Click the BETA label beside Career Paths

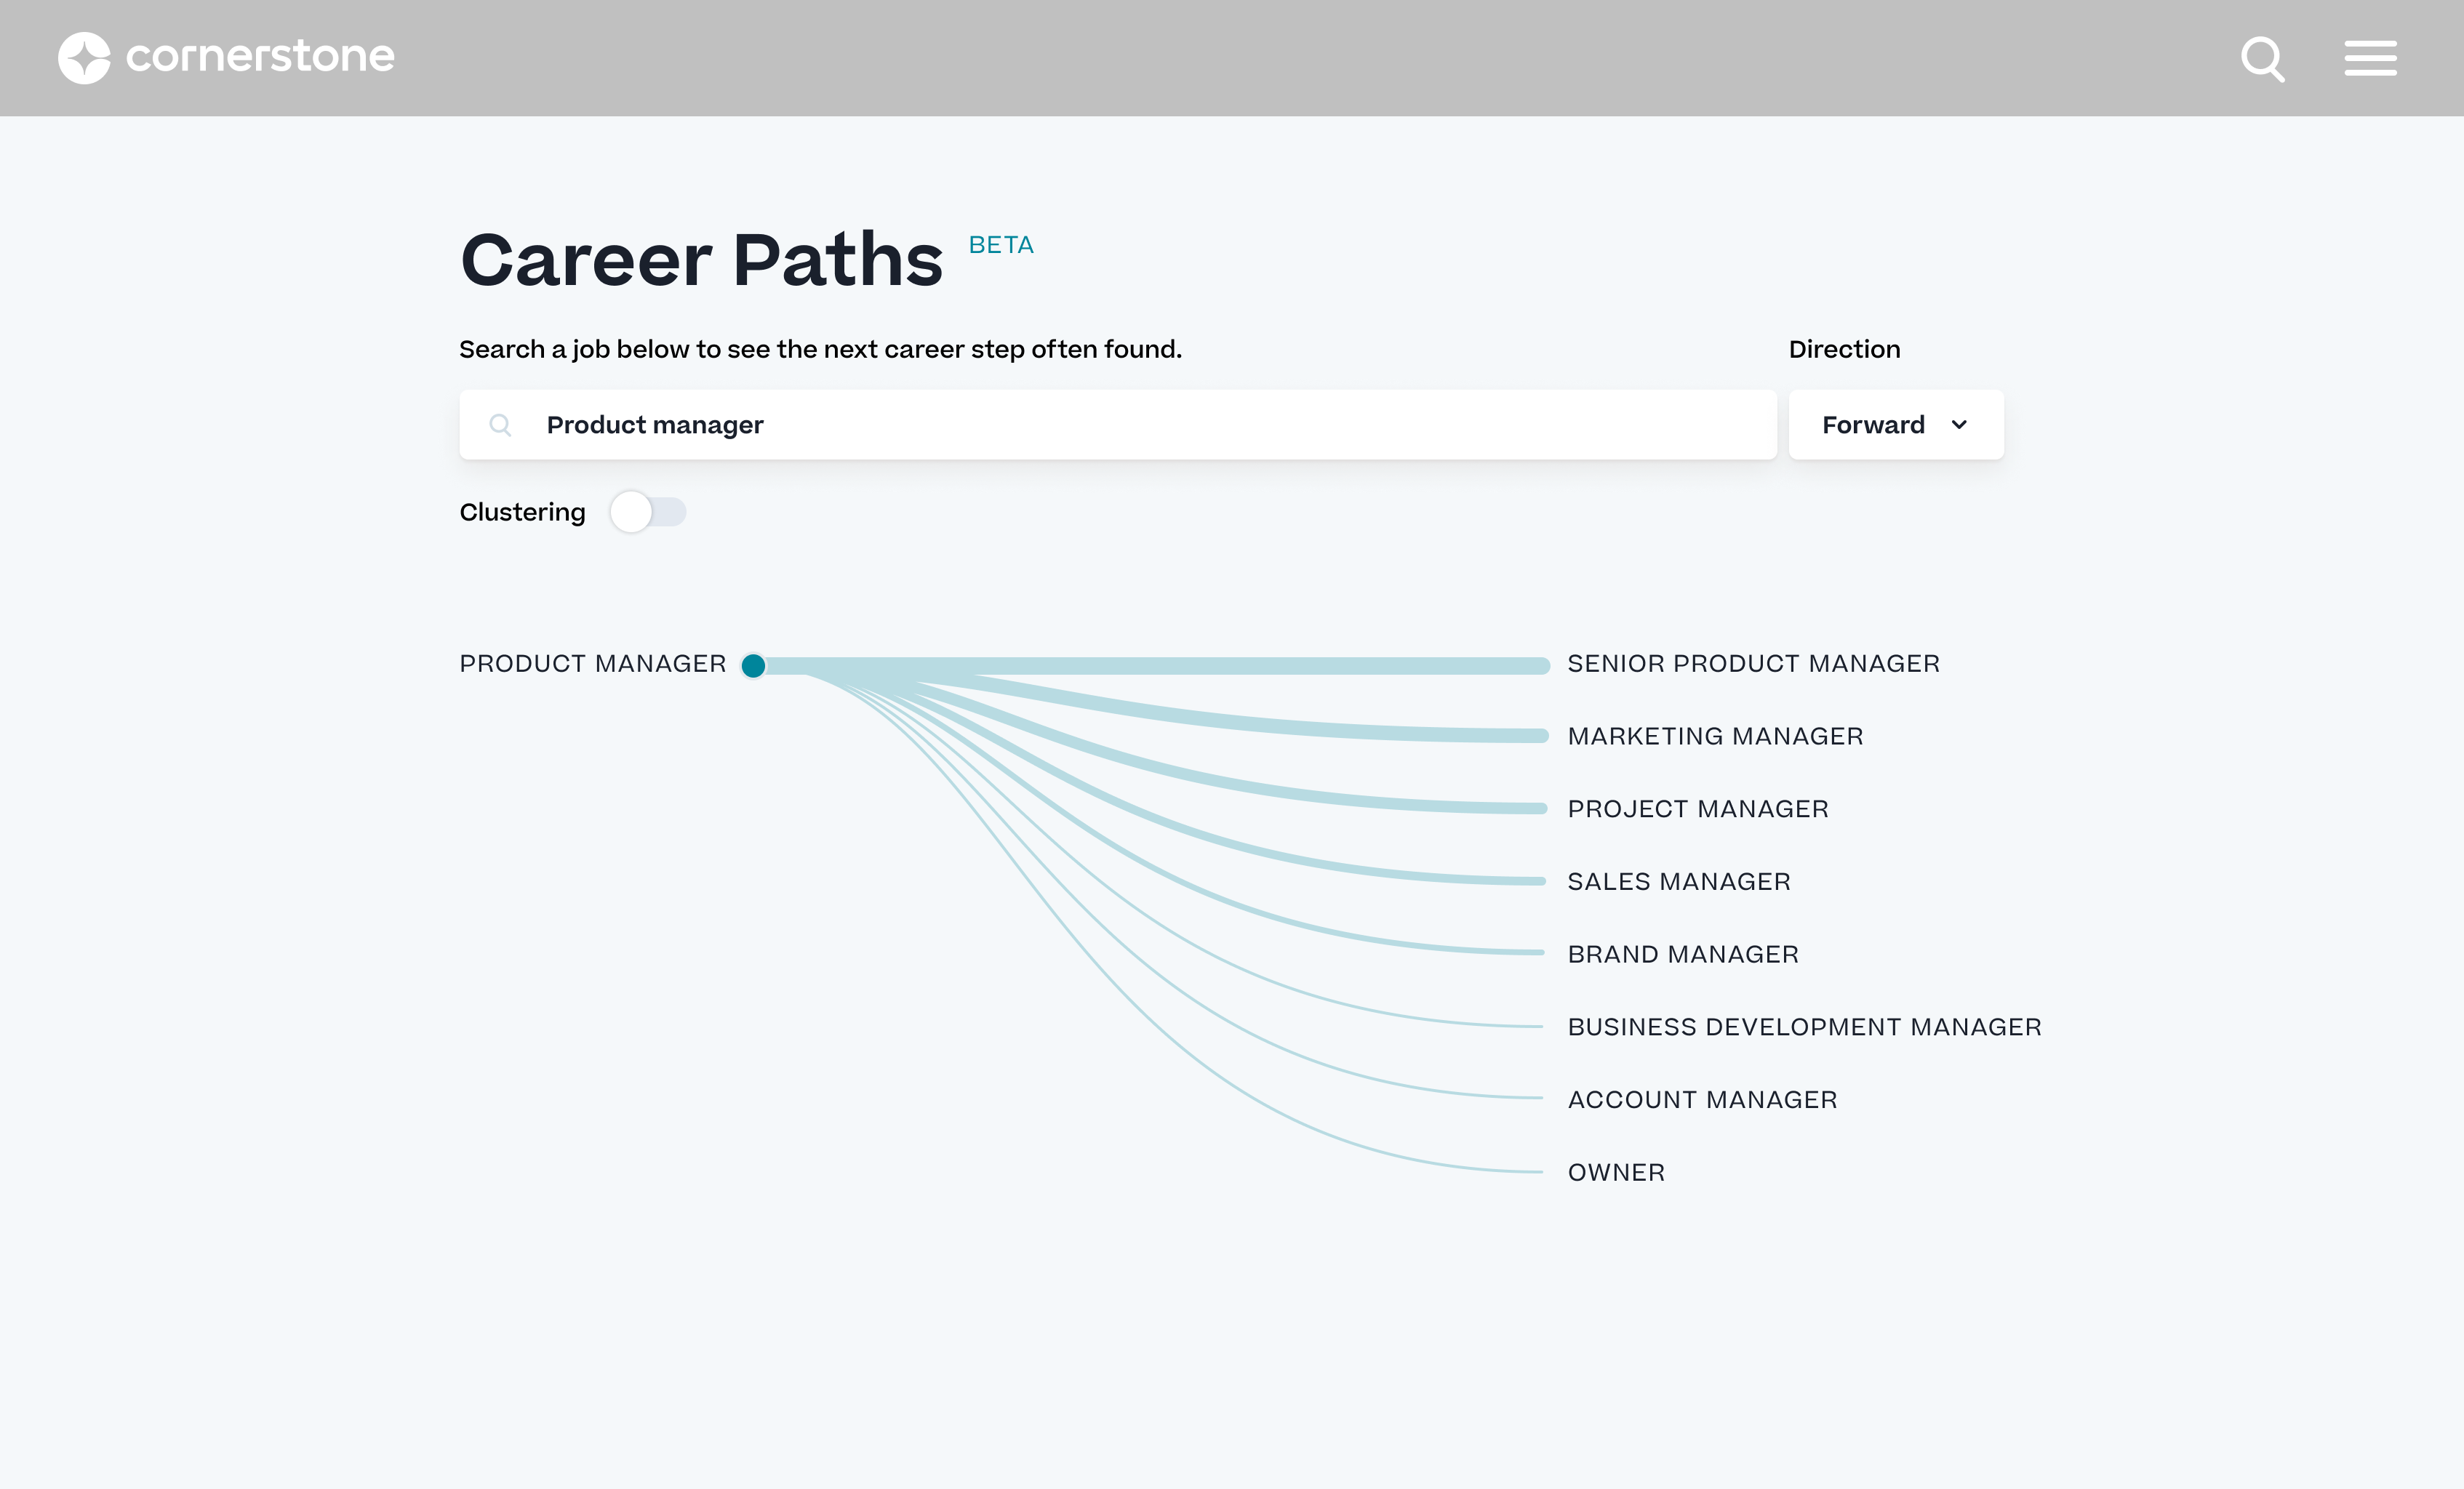tap(1001, 245)
